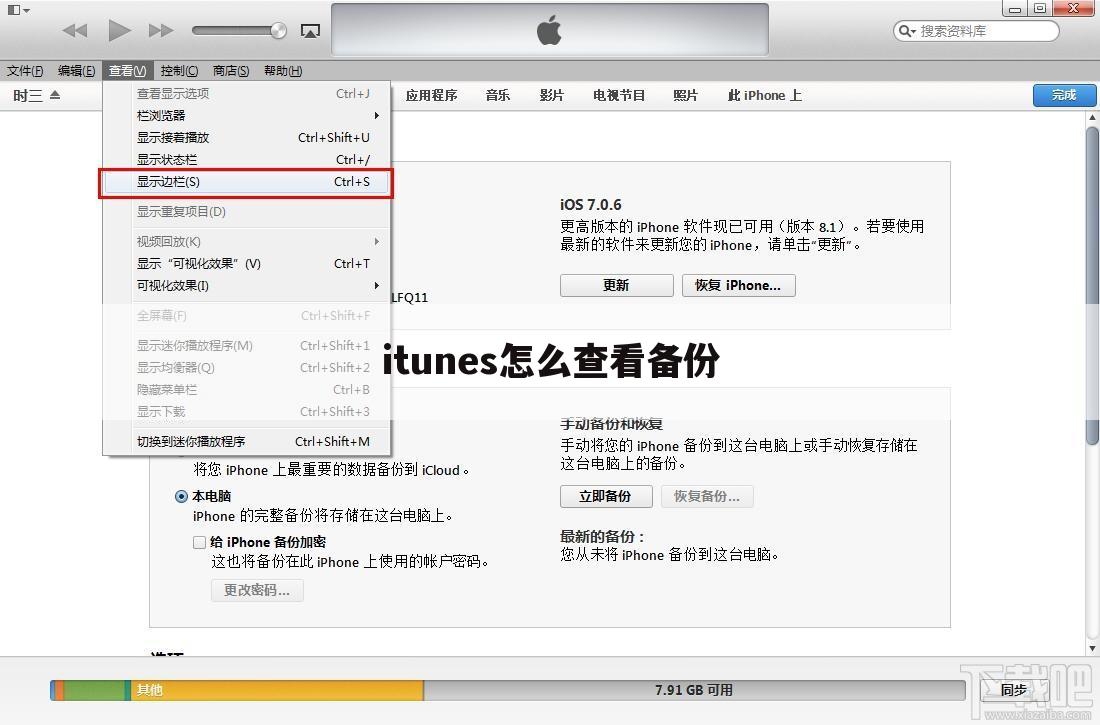1100x725 pixels.
Task: Switch to the 此 iPhone 上 tab
Action: [765, 95]
